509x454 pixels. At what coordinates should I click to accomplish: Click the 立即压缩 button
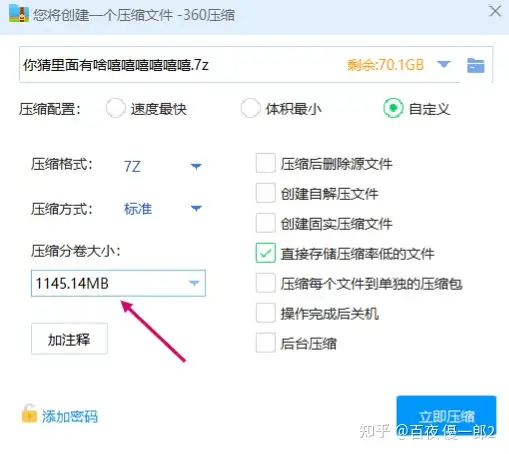point(446,416)
